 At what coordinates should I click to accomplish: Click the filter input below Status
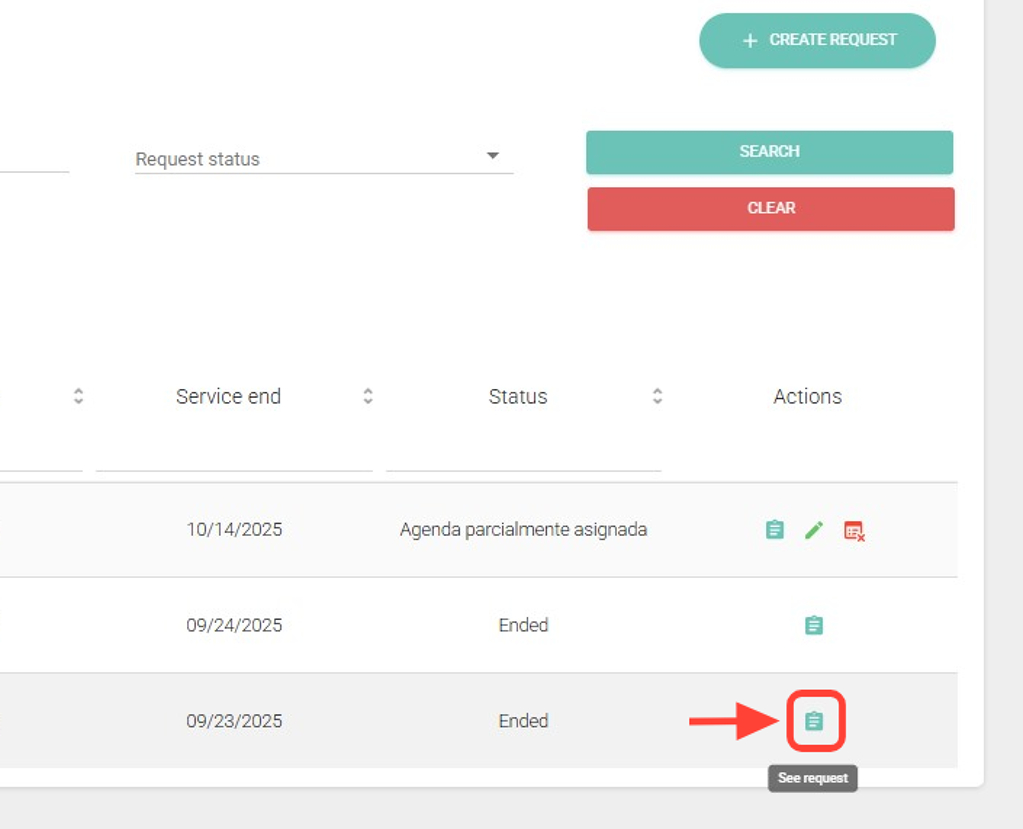tap(523, 457)
